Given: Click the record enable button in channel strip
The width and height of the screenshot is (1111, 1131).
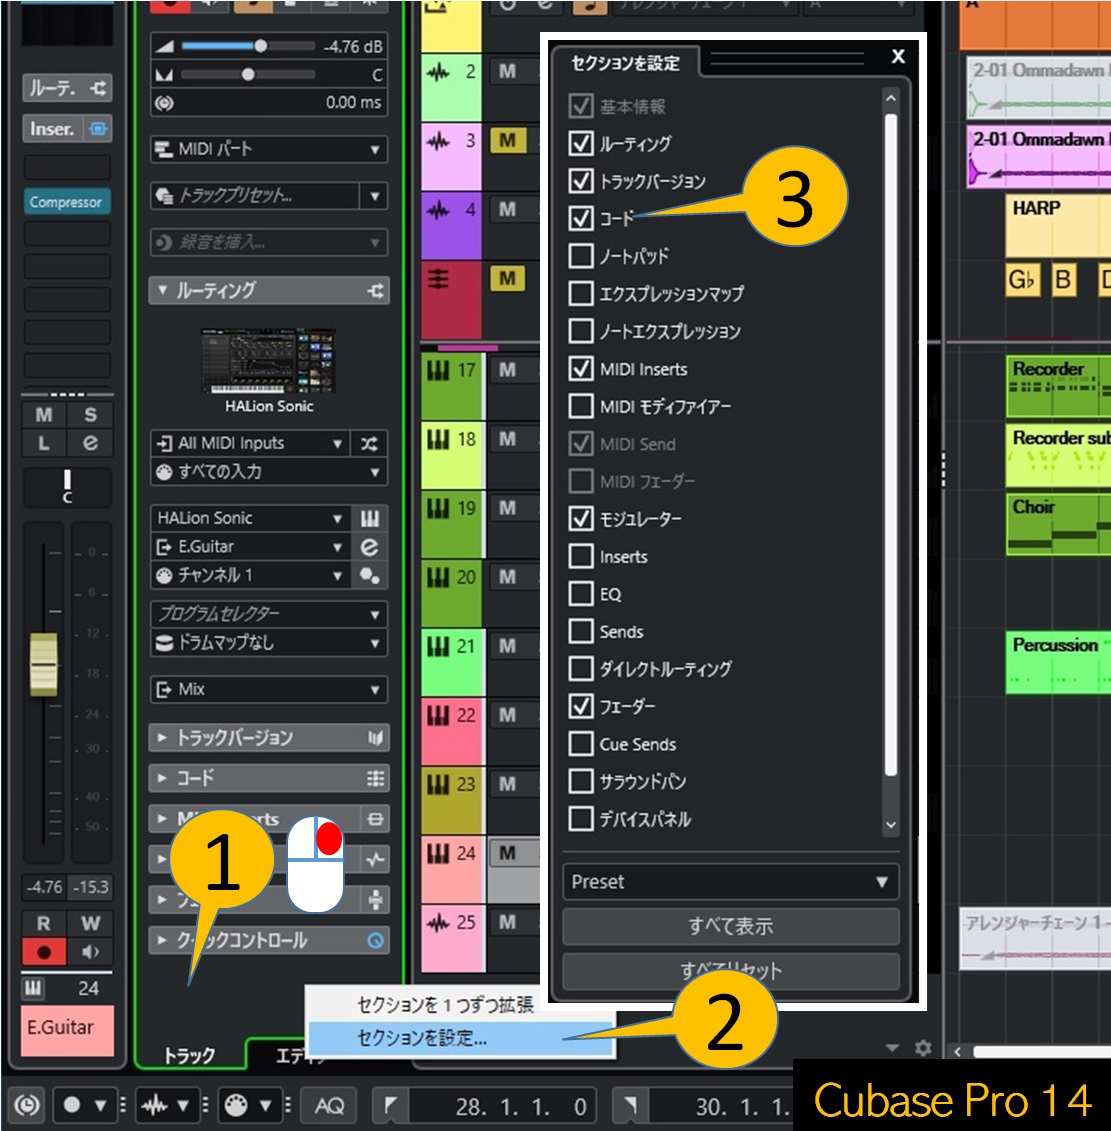Looking at the screenshot, I should [43, 952].
